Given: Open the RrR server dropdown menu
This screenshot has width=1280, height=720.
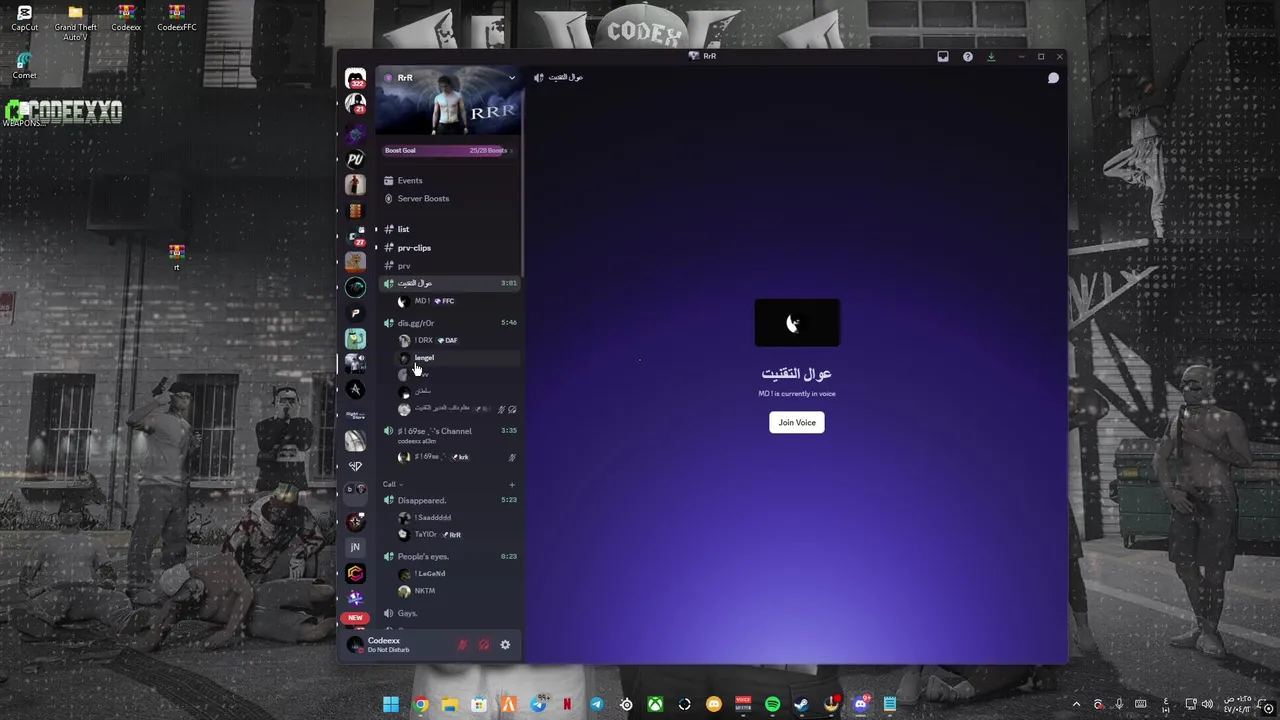Looking at the screenshot, I should (x=511, y=78).
